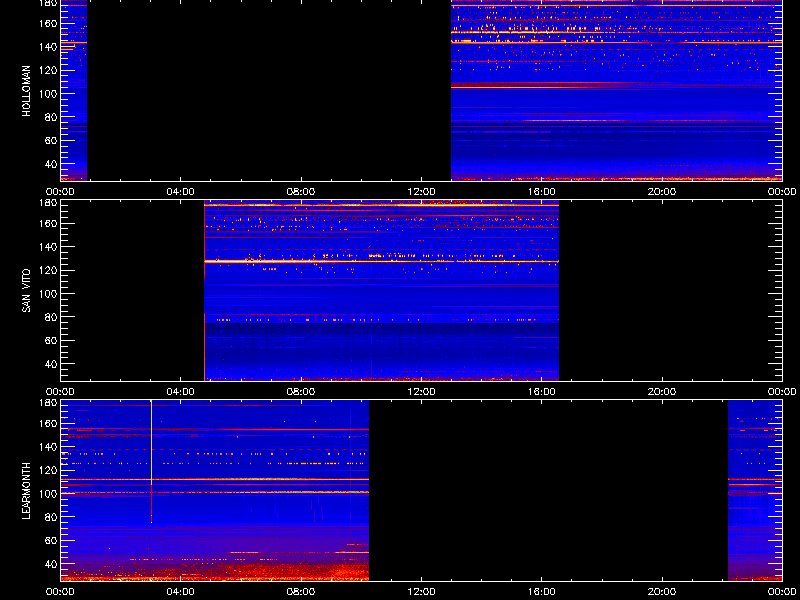The image size is (800, 600).
Task: Pick the 140 frequency tick on Learmonth axis
Action: [x=48, y=447]
